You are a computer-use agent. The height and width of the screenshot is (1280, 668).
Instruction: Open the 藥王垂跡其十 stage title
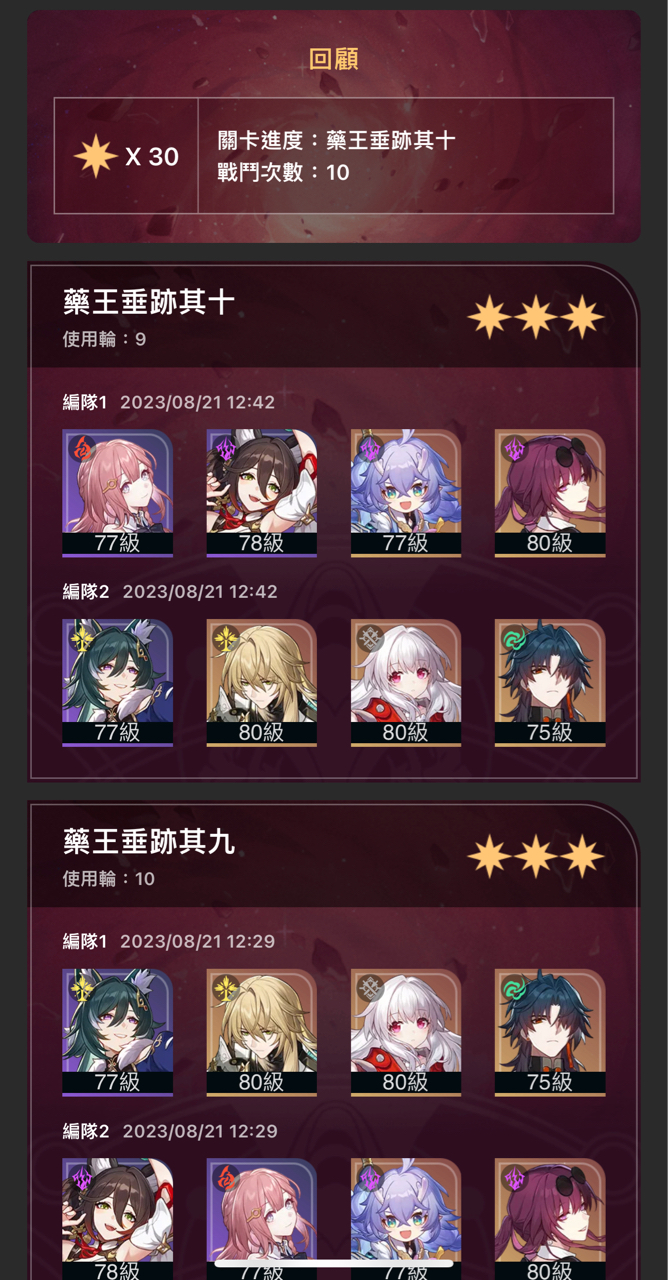click(149, 301)
